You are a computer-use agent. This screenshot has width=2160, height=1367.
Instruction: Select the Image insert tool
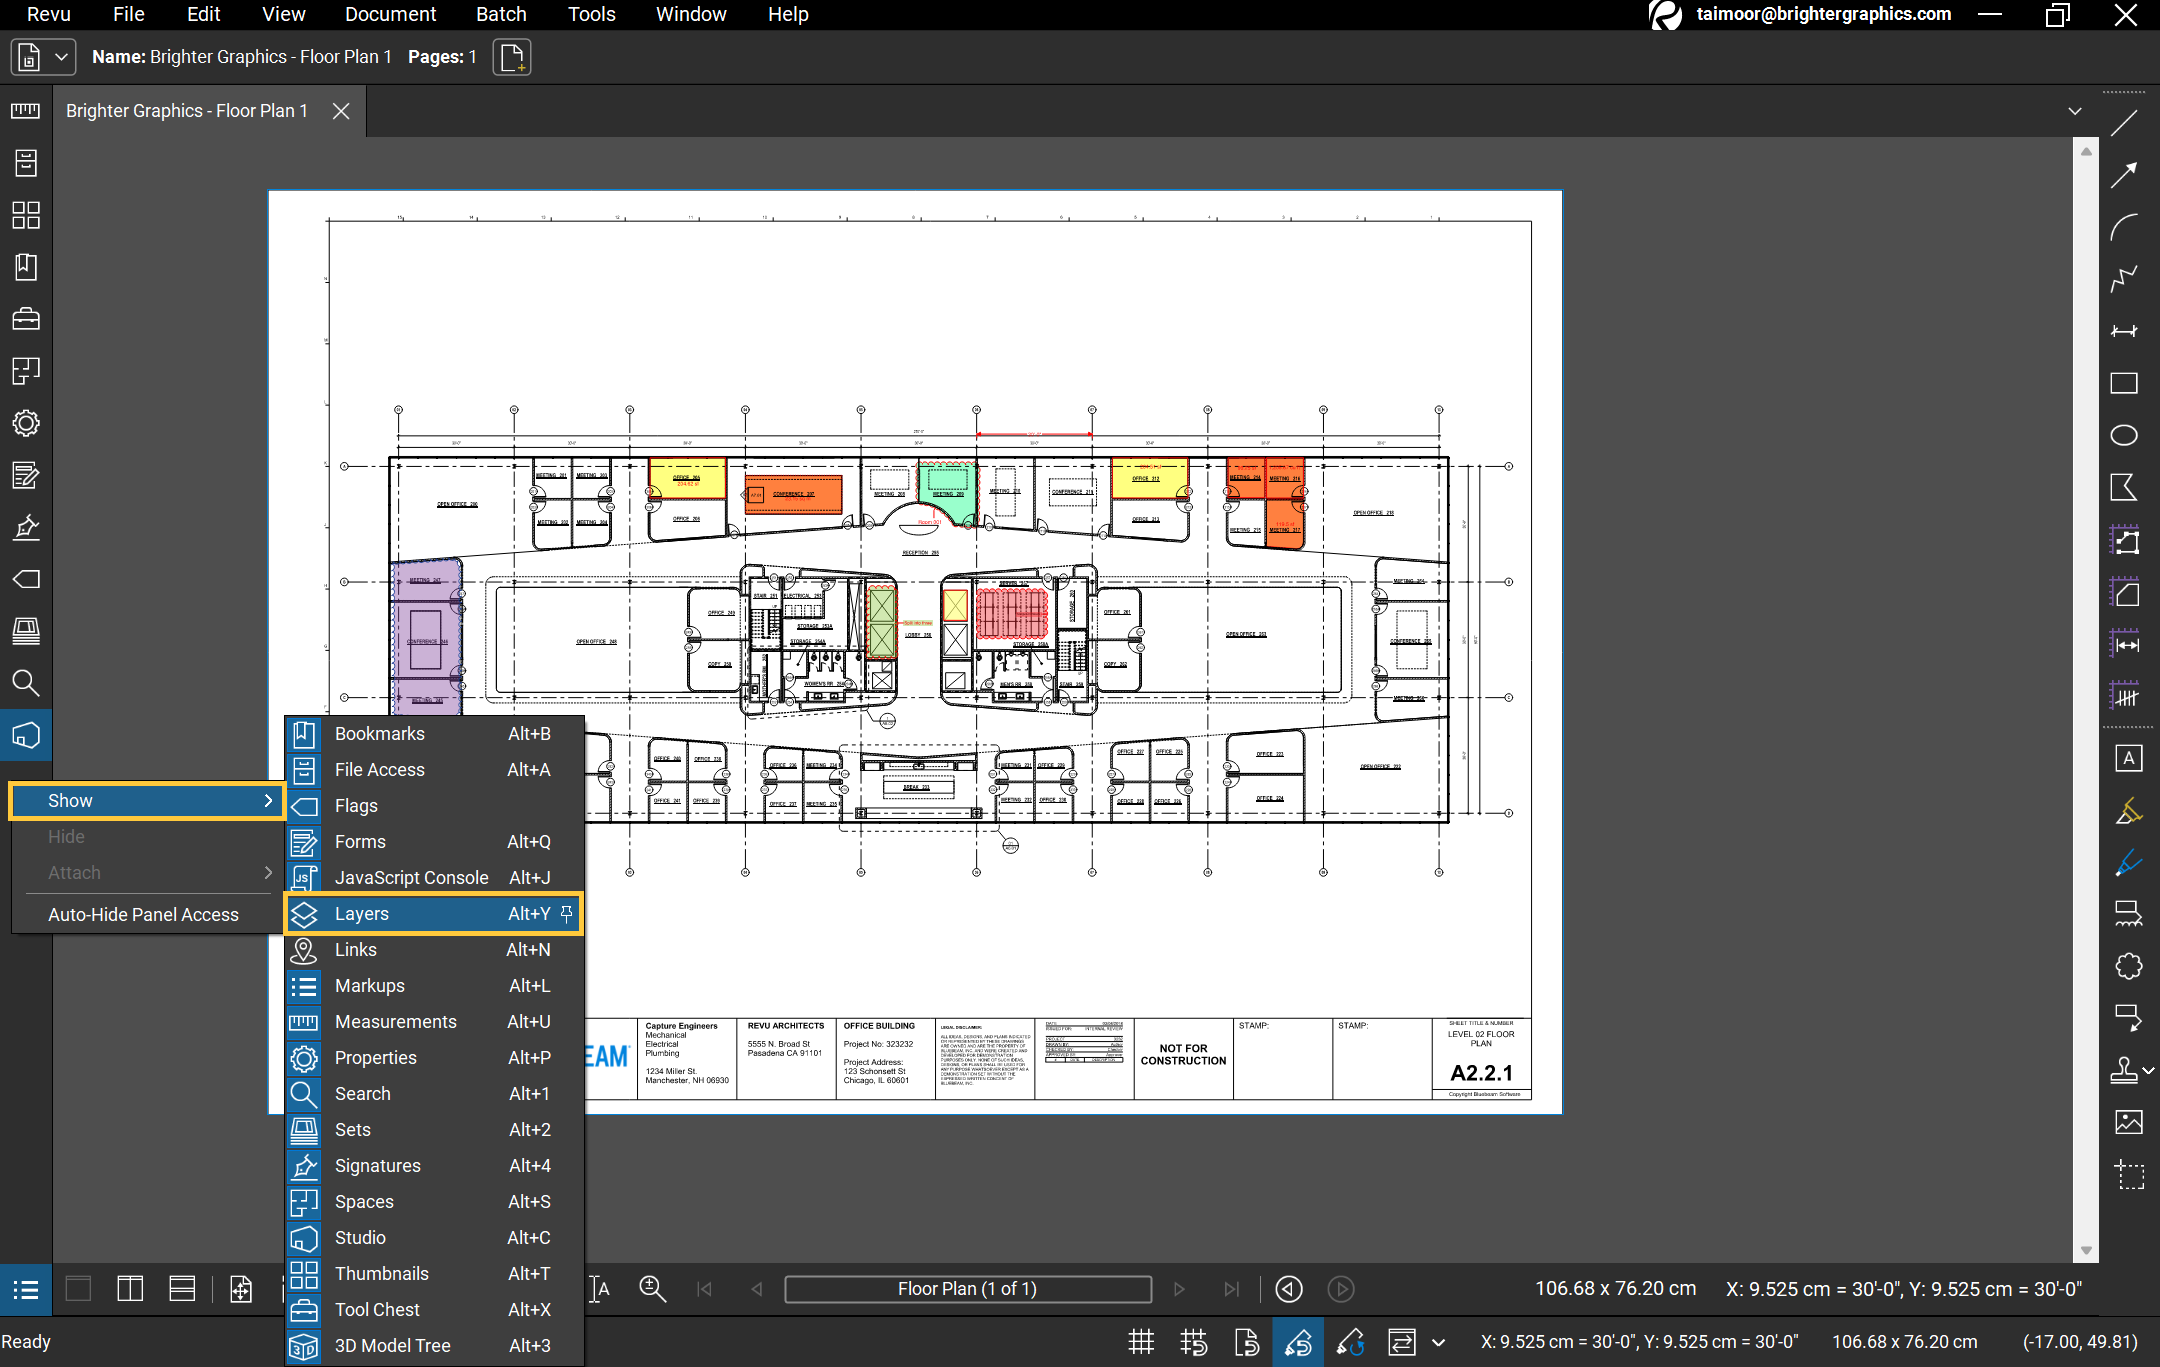(x=2128, y=1122)
